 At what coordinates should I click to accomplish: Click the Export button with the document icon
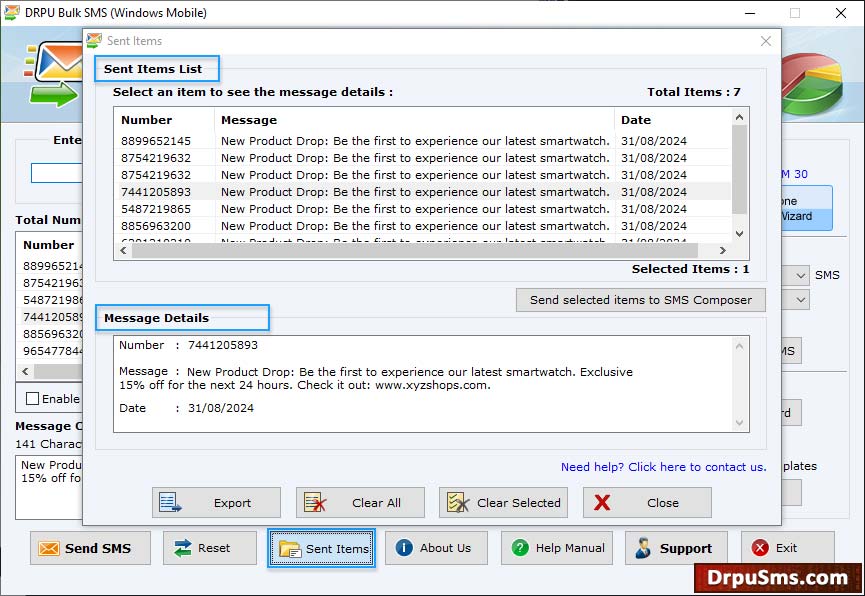[x=216, y=502]
